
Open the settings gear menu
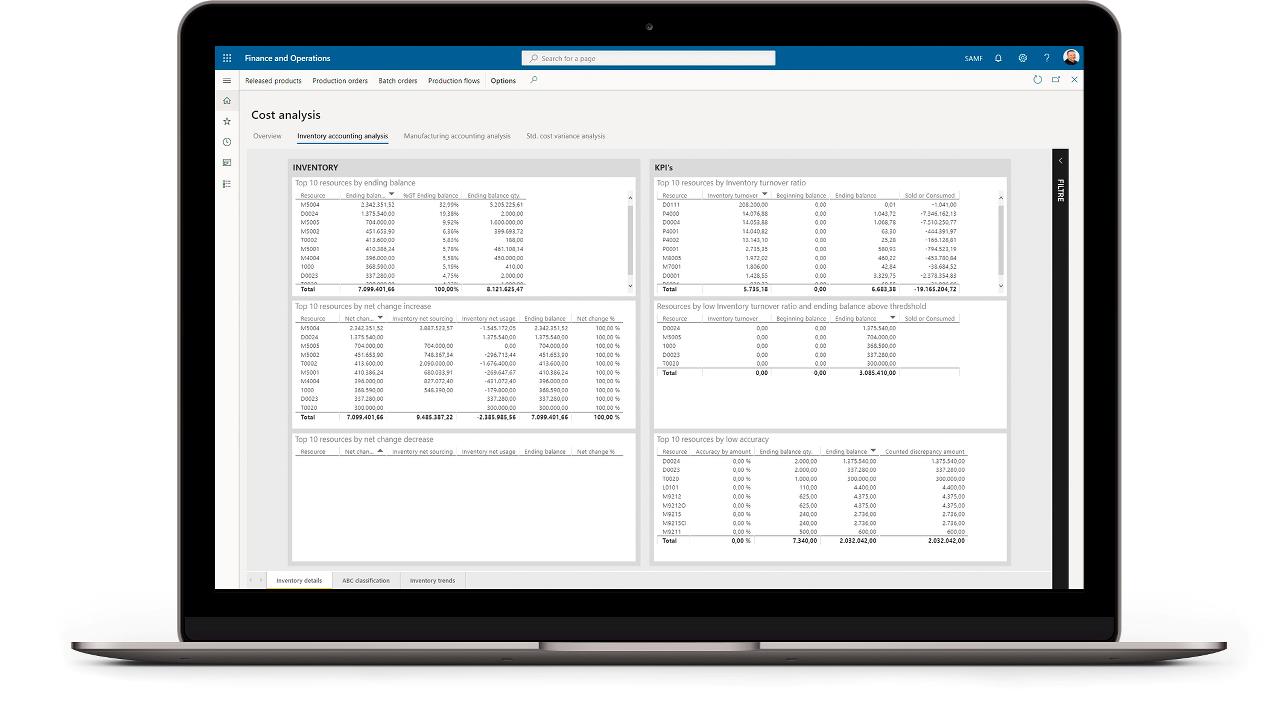[1022, 58]
